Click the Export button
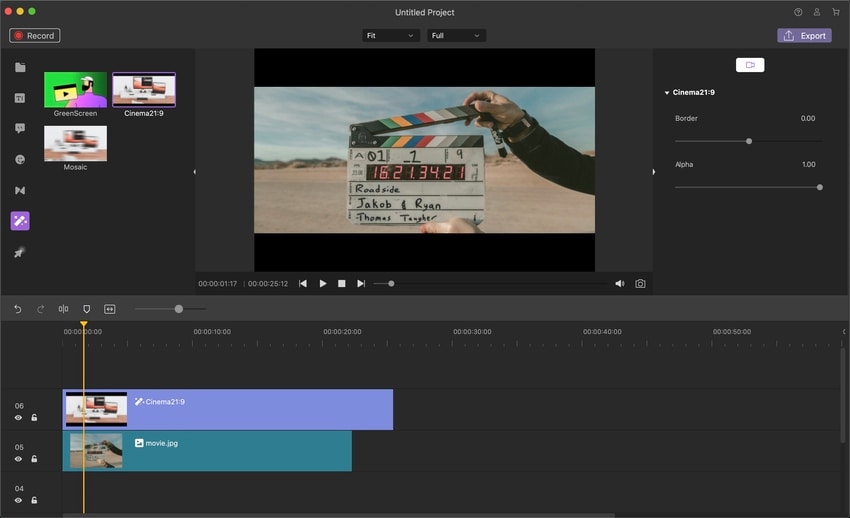 (x=804, y=35)
